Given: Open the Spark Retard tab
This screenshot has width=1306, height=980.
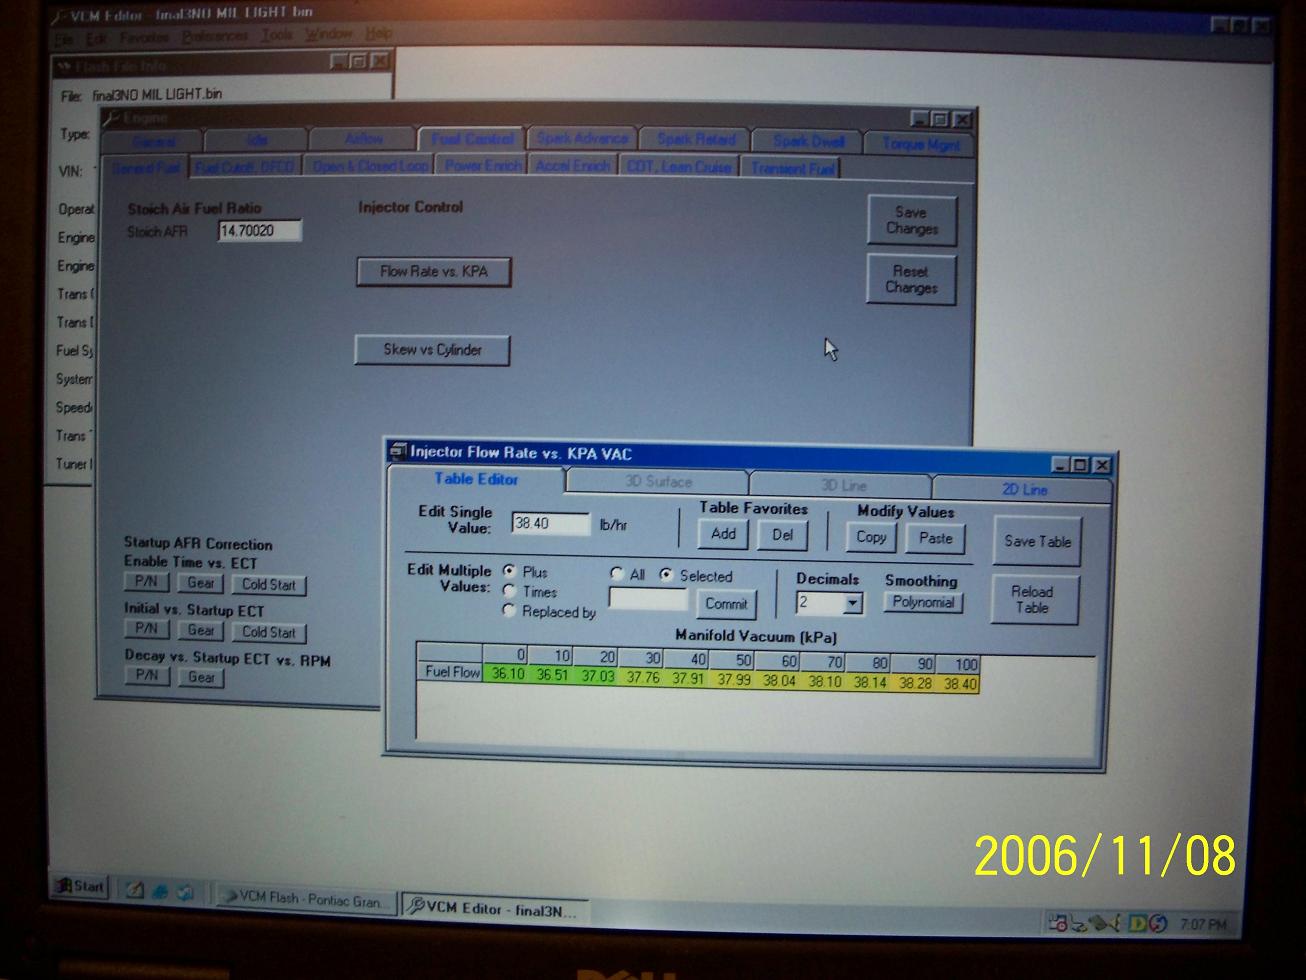Looking at the screenshot, I should click(697, 140).
